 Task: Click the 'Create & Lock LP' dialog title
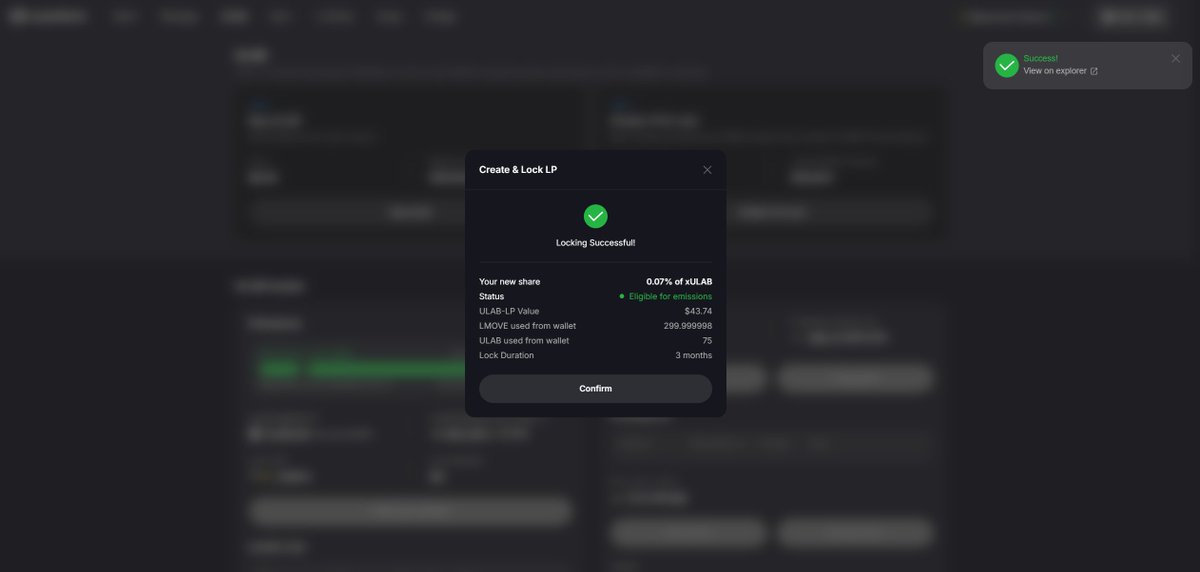click(518, 170)
